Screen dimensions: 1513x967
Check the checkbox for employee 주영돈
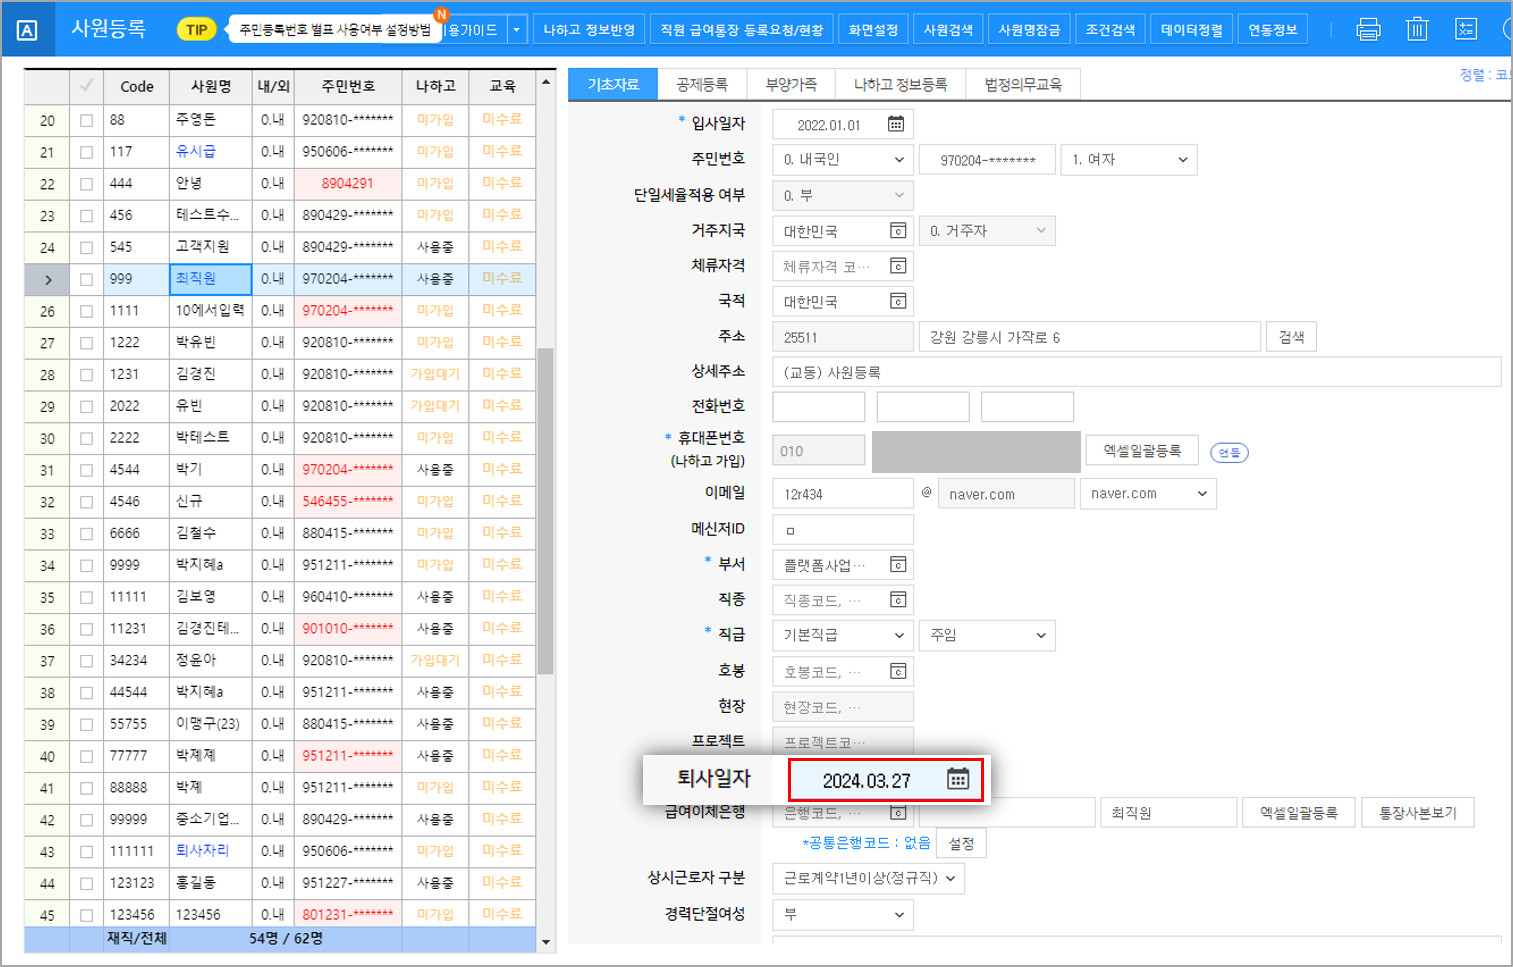tap(87, 120)
